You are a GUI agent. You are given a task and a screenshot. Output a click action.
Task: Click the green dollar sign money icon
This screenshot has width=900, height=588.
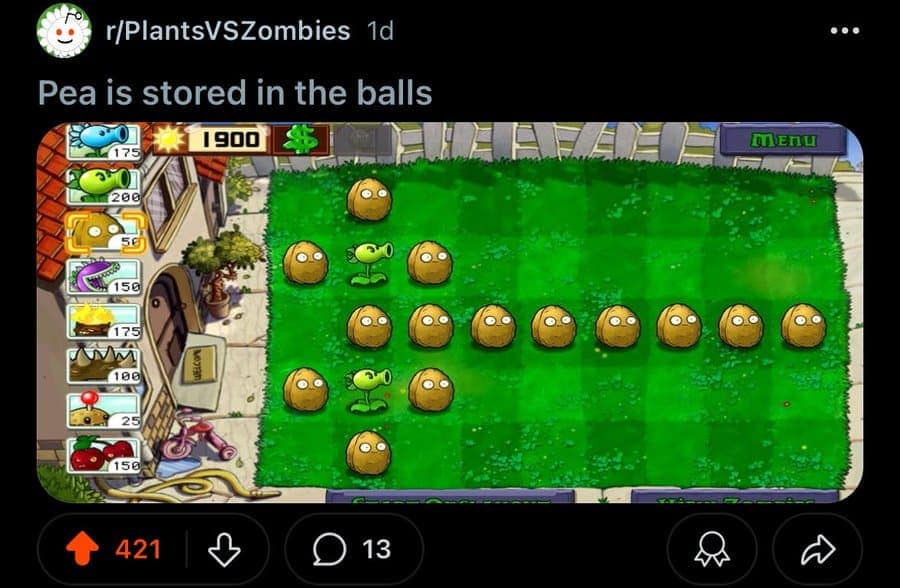[301, 140]
